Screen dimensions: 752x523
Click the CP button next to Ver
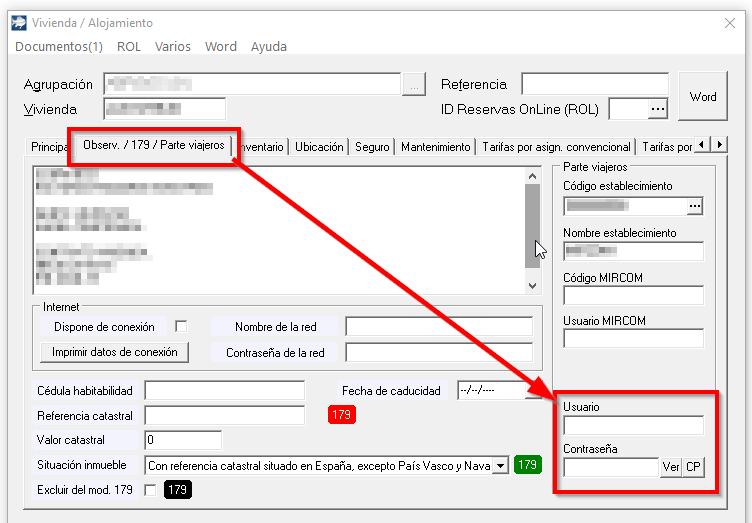pyautogui.click(x=693, y=467)
